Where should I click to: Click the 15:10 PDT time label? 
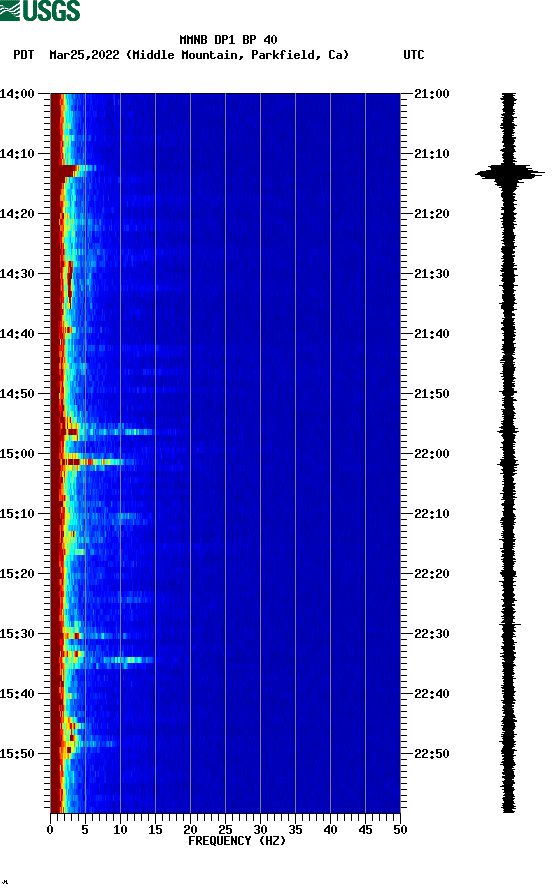17,514
